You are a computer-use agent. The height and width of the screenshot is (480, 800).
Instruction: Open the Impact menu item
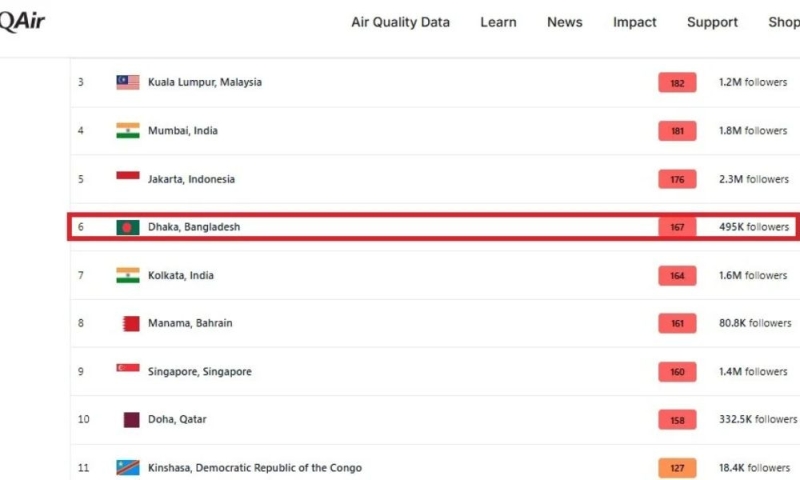coord(634,22)
